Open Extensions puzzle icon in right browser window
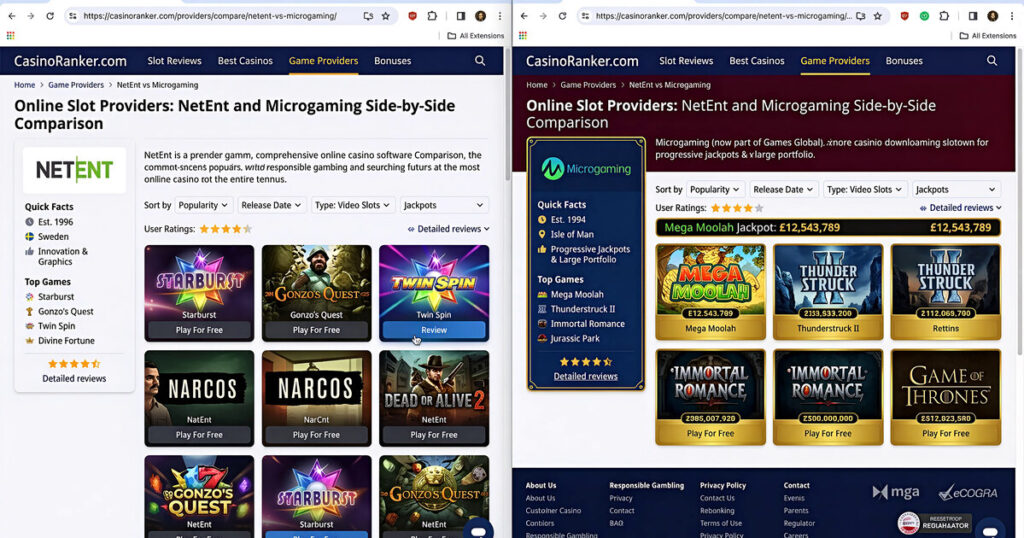Screen dimensions: 1024x538 tap(944, 16)
